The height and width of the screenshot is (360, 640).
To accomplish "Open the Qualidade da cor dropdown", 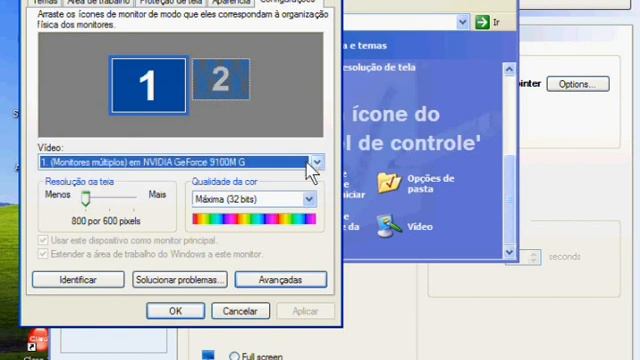I will pyautogui.click(x=309, y=199).
